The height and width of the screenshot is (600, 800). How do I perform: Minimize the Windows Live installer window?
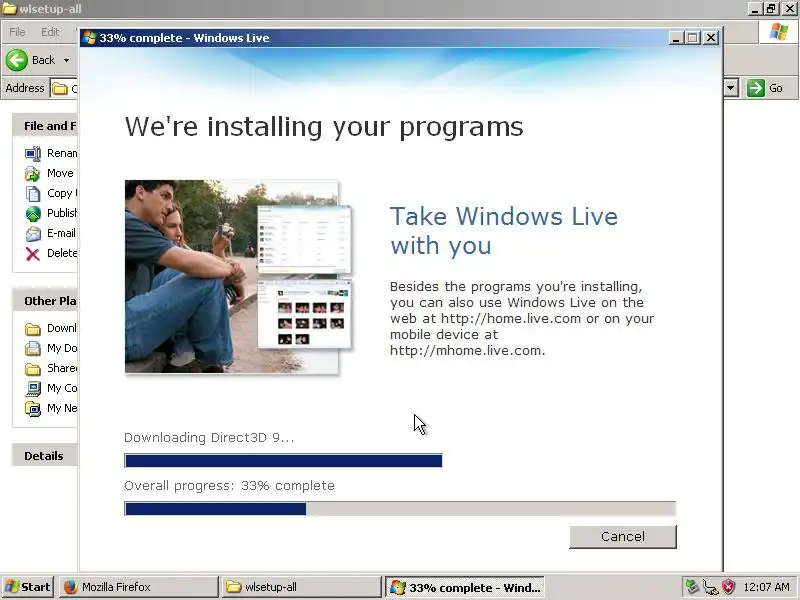[x=676, y=38]
